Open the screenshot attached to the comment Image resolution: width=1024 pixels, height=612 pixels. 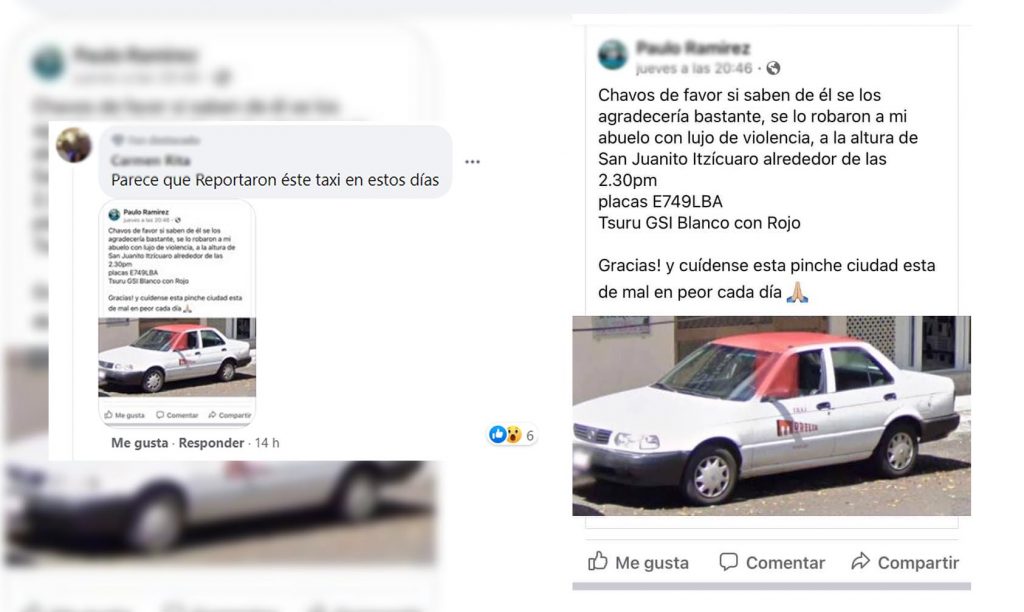pos(177,313)
